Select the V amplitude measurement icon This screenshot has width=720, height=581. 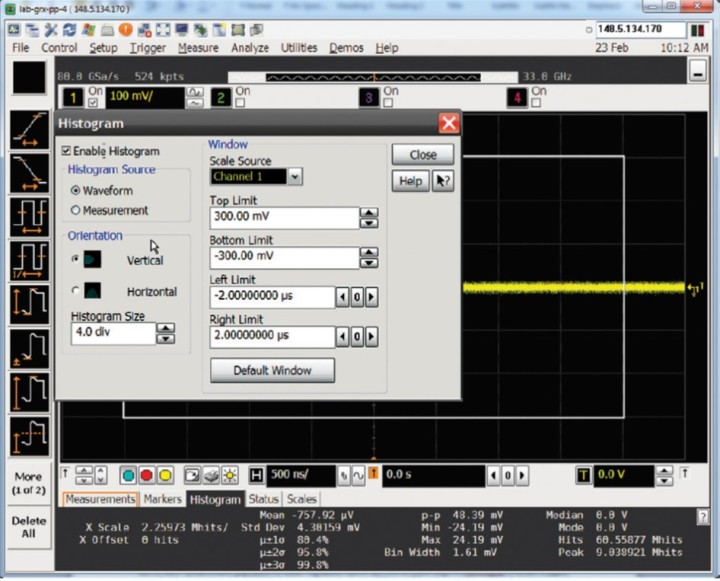tap(29, 392)
